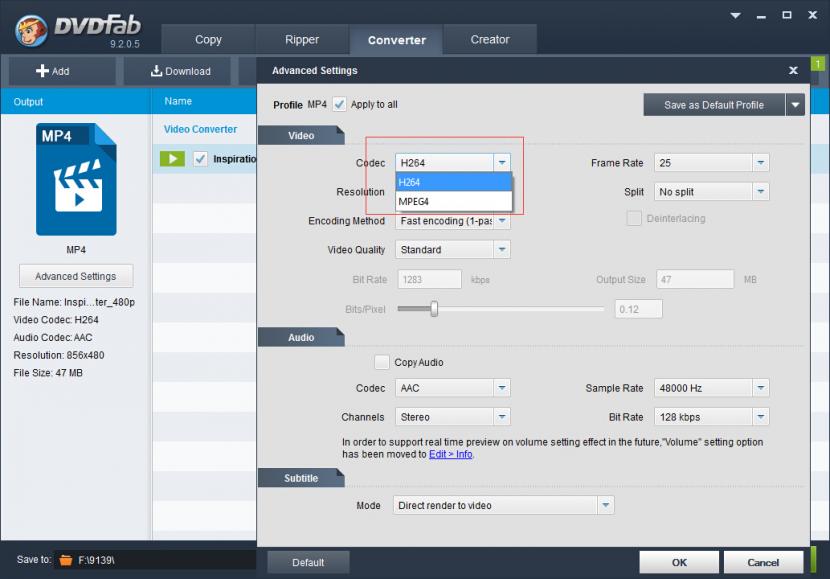Screen dimensions: 830x579
Task: Open the Edit > Info link
Action: 450,454
